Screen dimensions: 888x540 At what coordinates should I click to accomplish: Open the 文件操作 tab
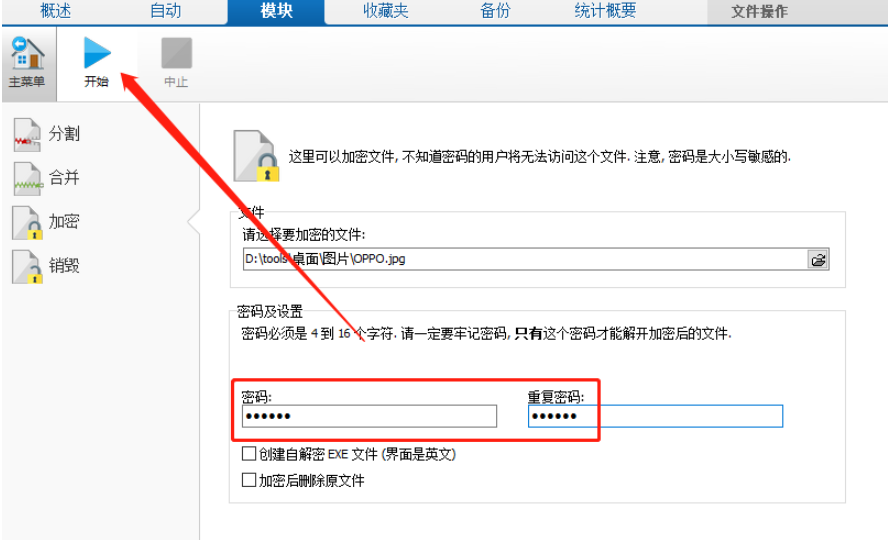click(759, 11)
